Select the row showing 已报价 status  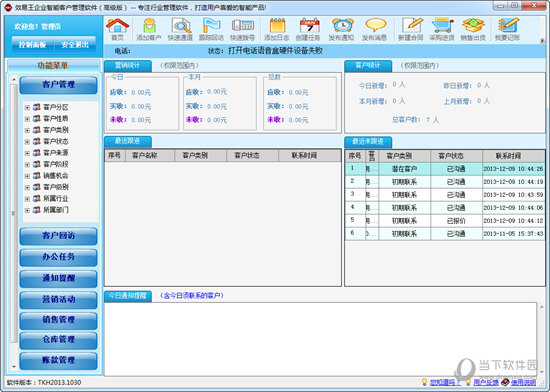point(445,221)
